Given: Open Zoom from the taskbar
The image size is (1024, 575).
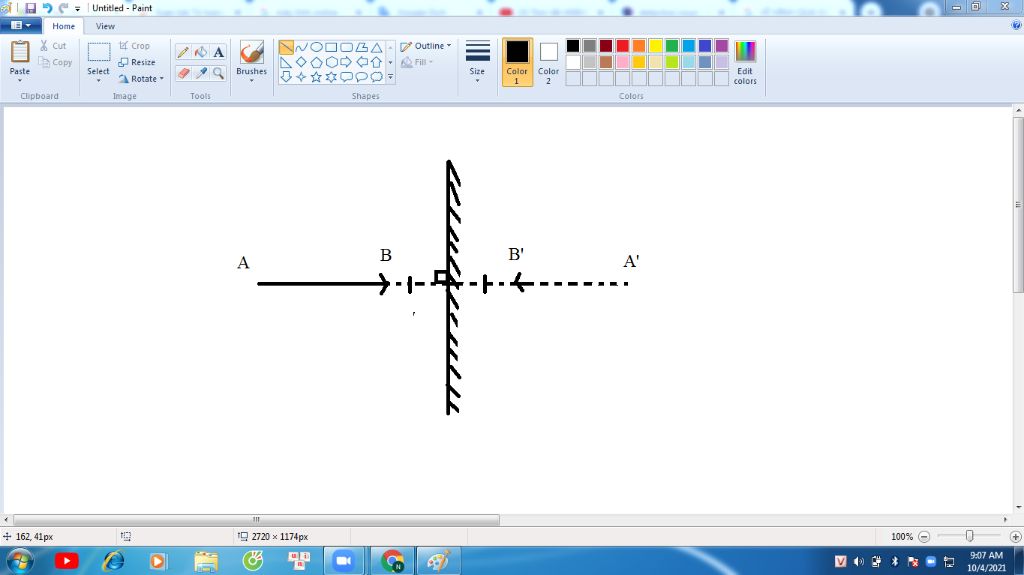Looking at the screenshot, I should coord(344,561).
